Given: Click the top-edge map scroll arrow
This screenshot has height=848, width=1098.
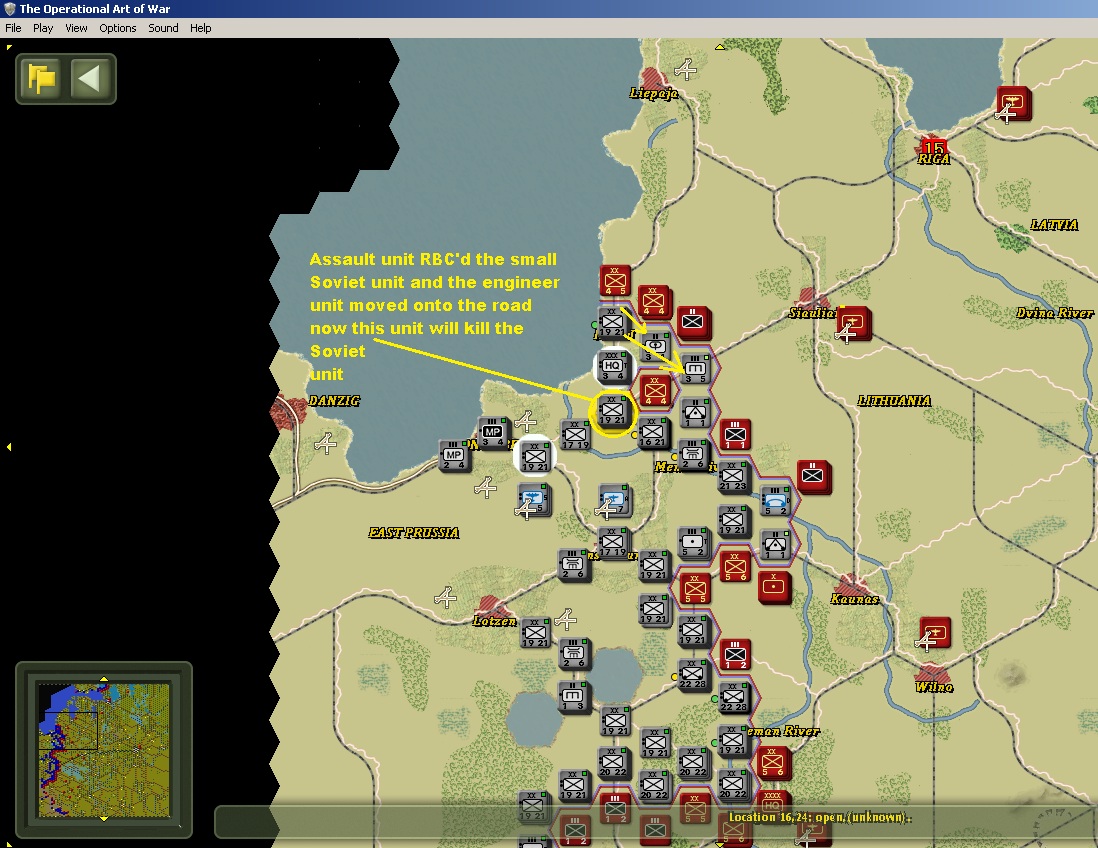Looking at the screenshot, I should 719,47.
